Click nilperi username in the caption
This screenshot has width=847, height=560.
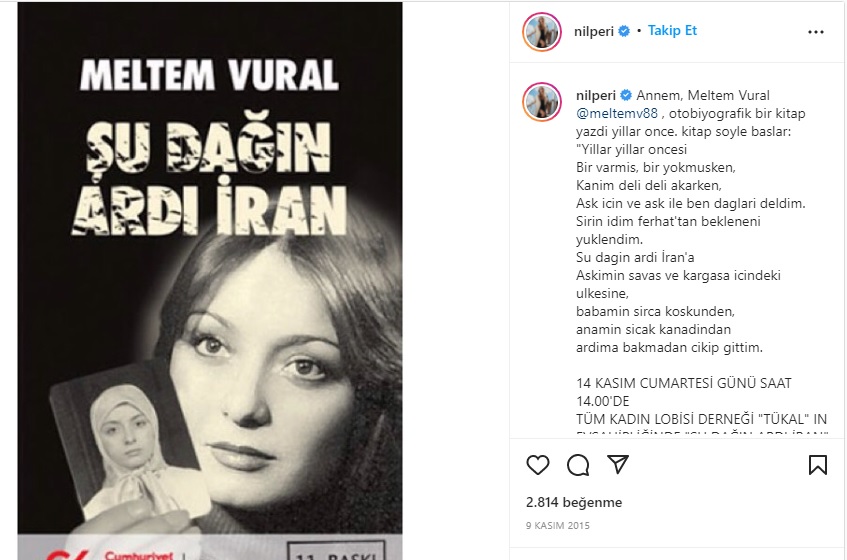(596, 96)
